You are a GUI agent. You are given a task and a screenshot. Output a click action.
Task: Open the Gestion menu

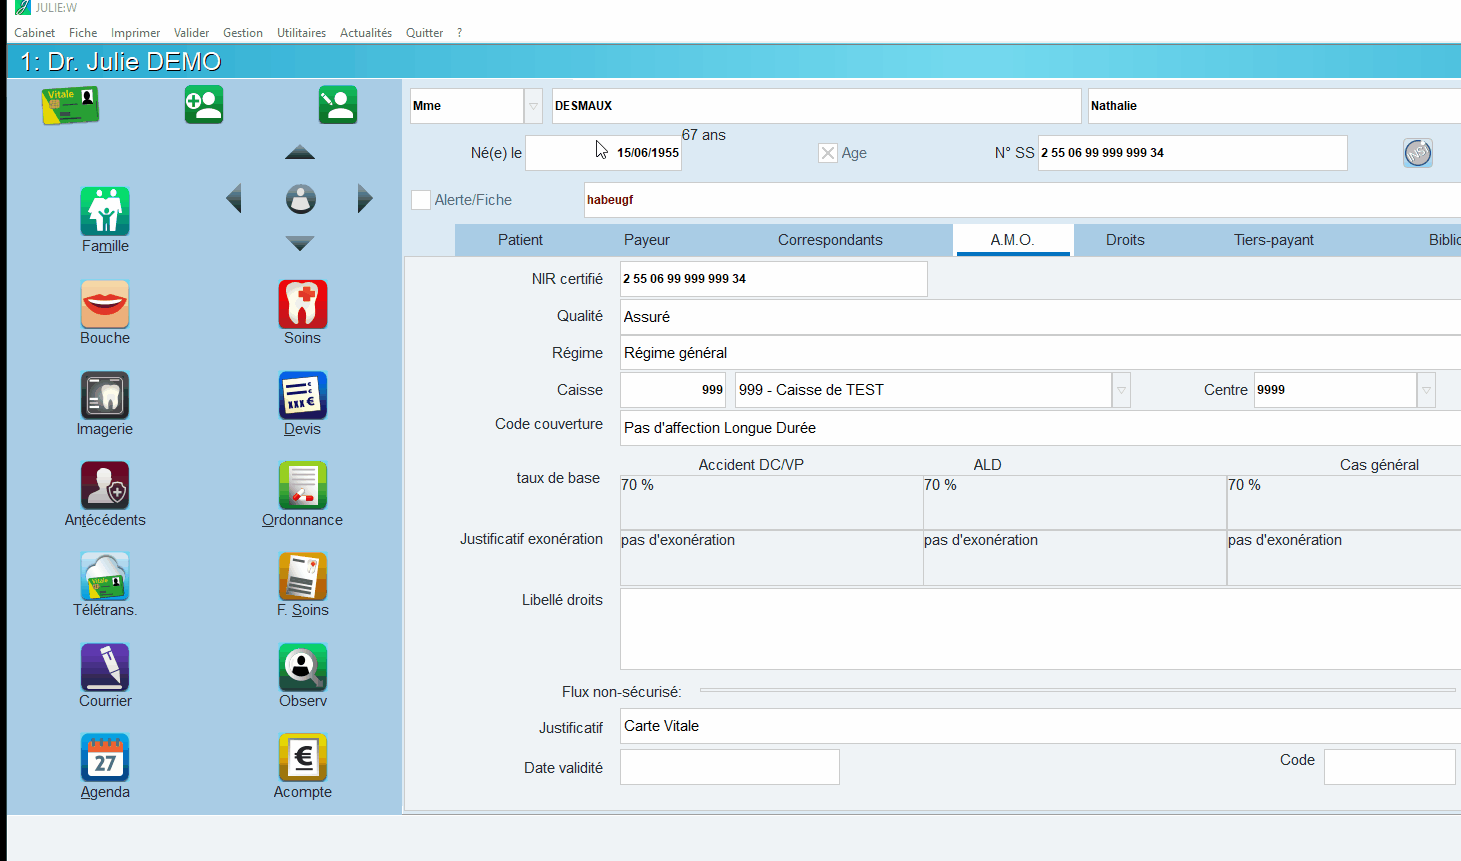243,33
